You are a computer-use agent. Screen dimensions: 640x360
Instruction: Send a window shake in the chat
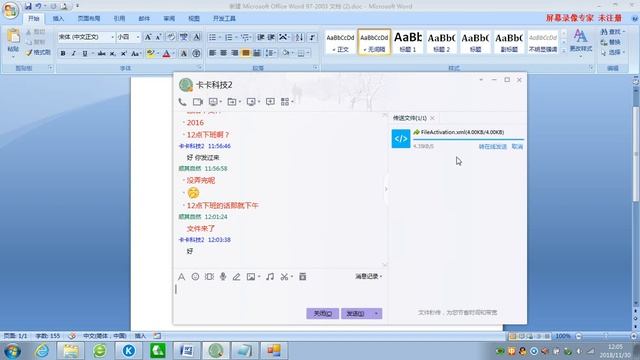pyautogui.click(x=209, y=277)
